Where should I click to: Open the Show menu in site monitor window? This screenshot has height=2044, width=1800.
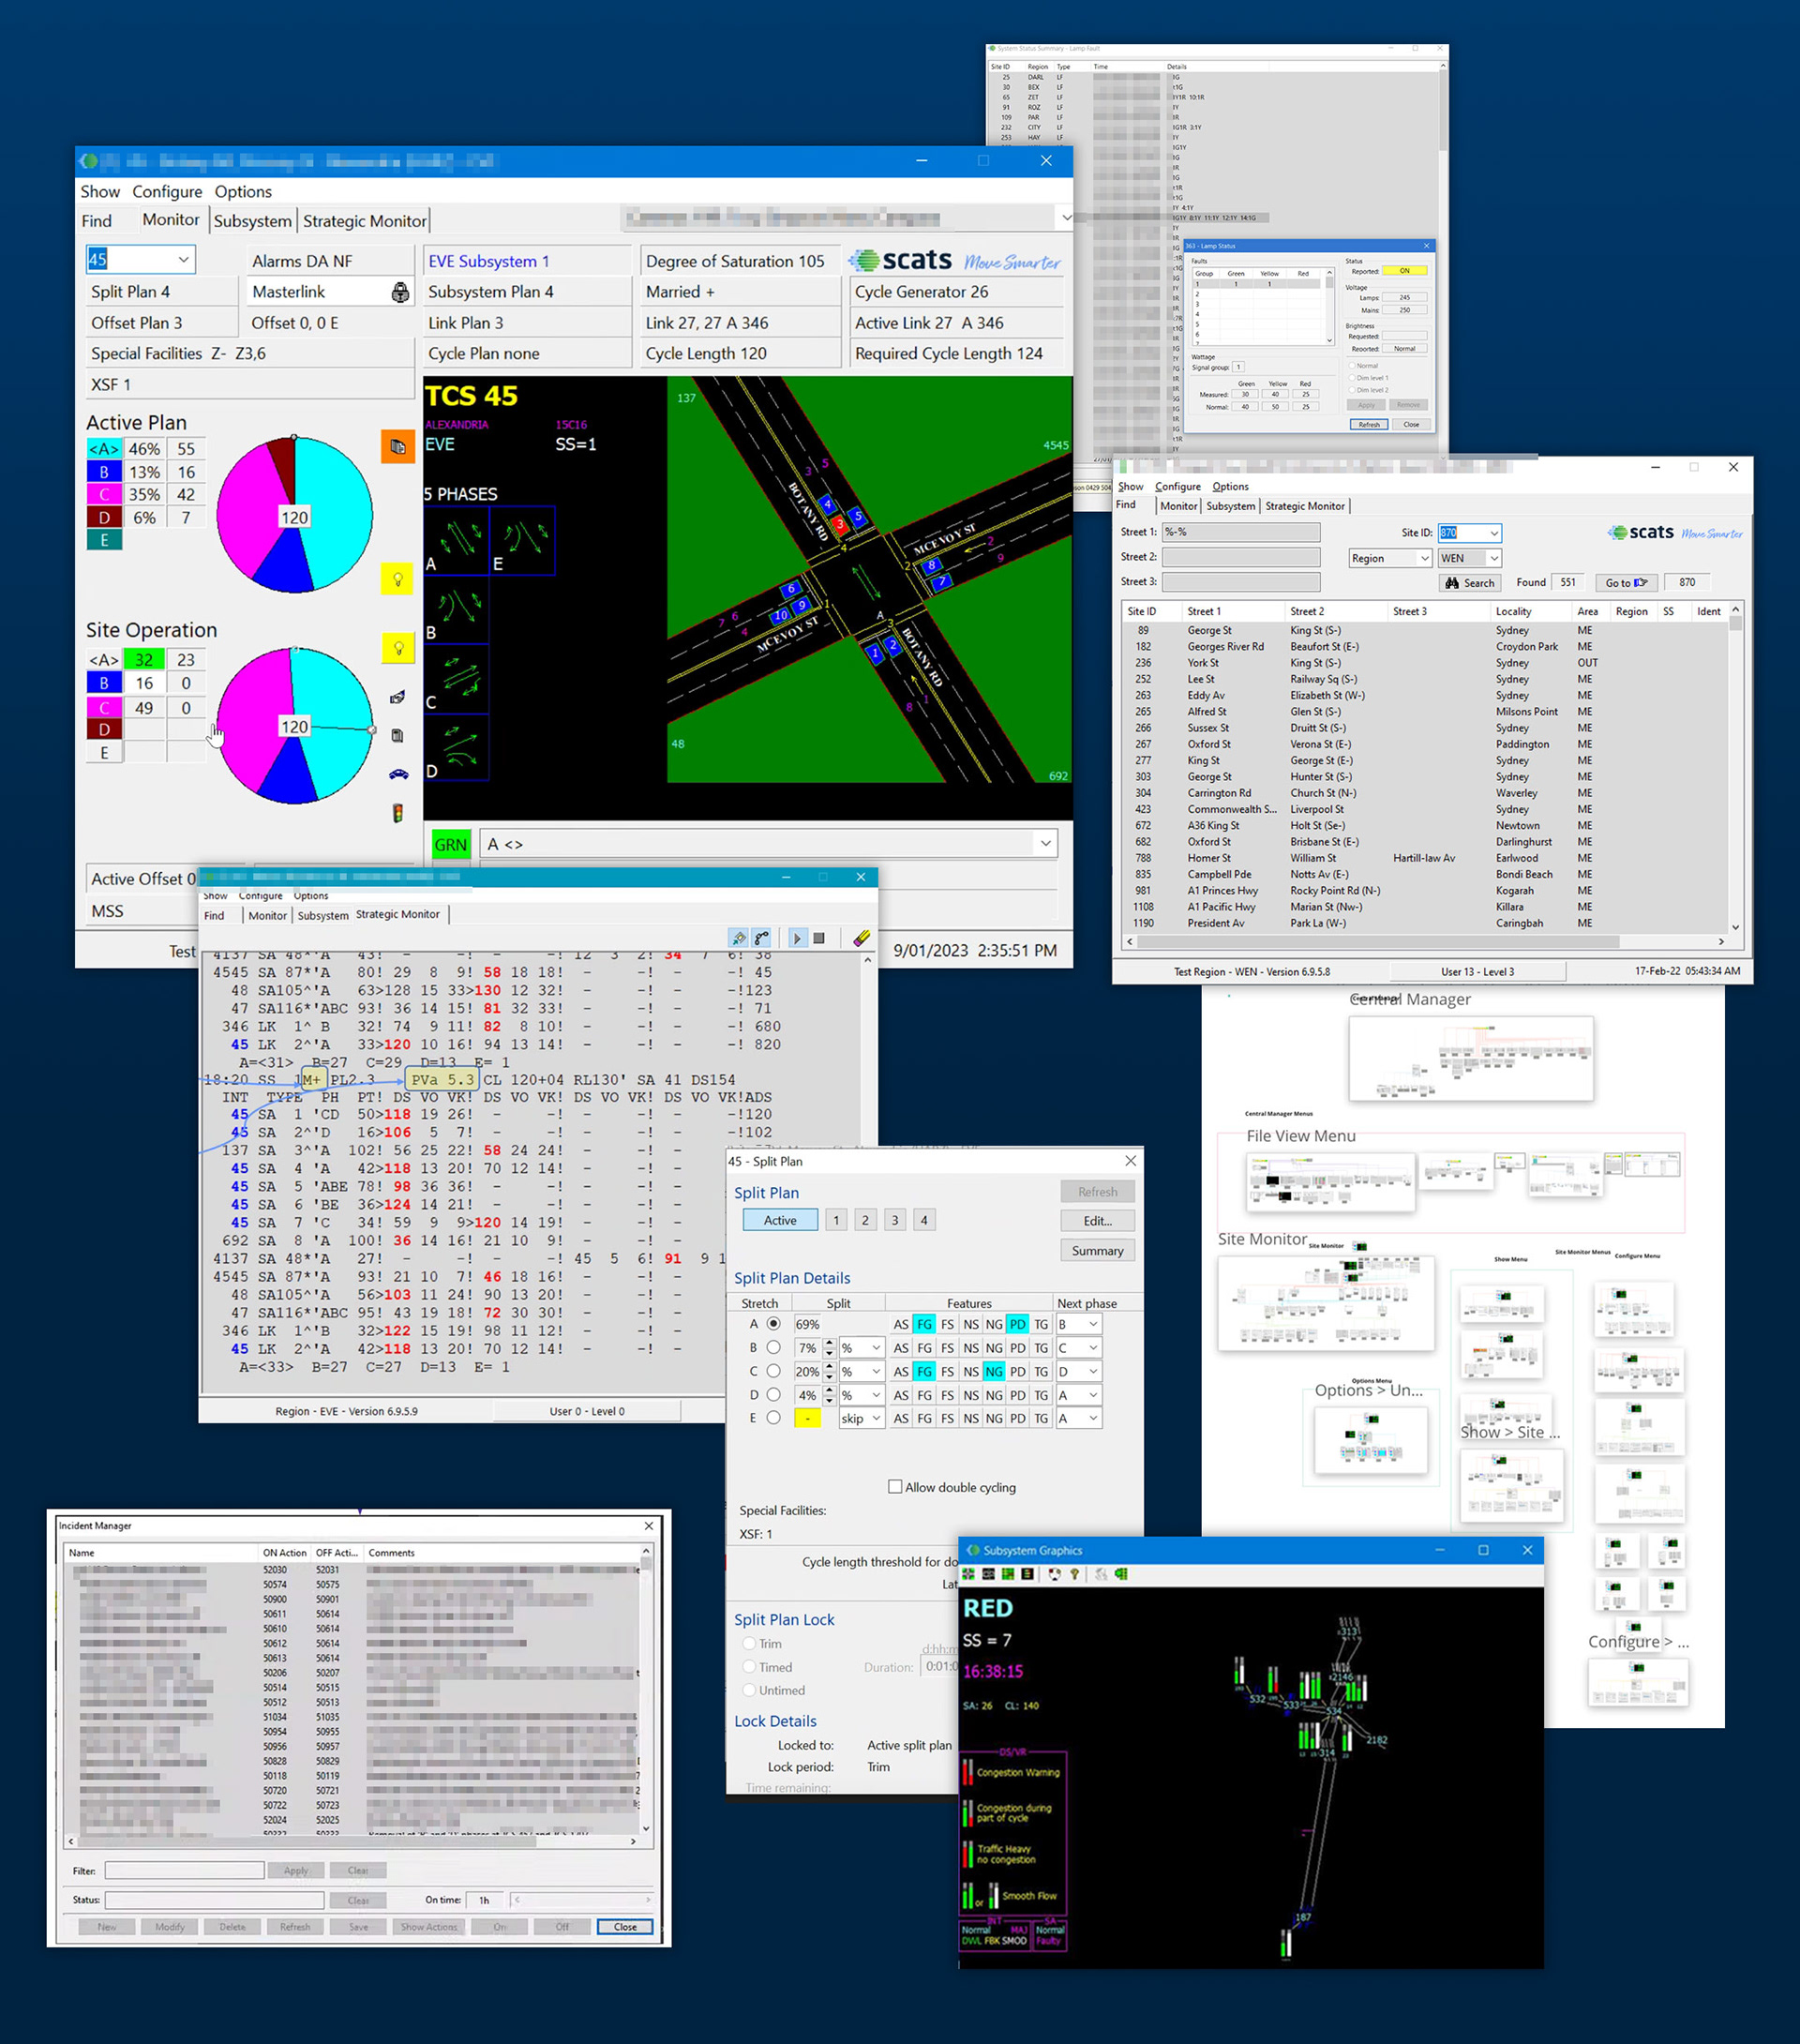(100, 191)
